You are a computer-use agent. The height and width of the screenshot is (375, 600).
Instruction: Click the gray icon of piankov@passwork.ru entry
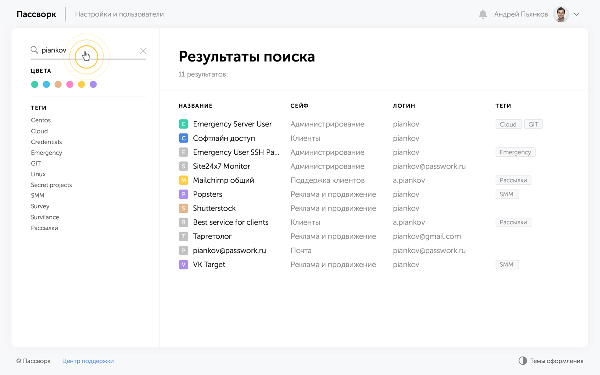pos(183,250)
